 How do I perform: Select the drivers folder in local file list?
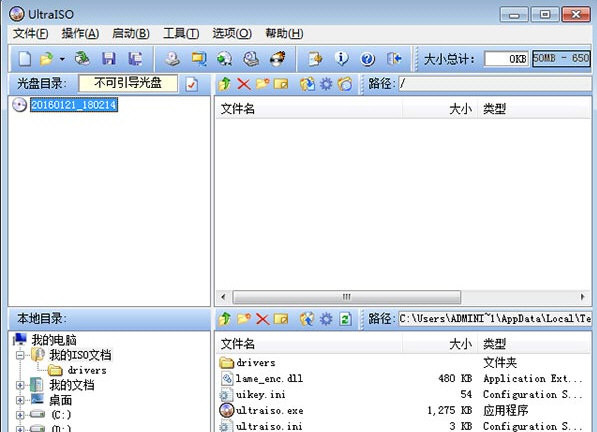(x=255, y=362)
